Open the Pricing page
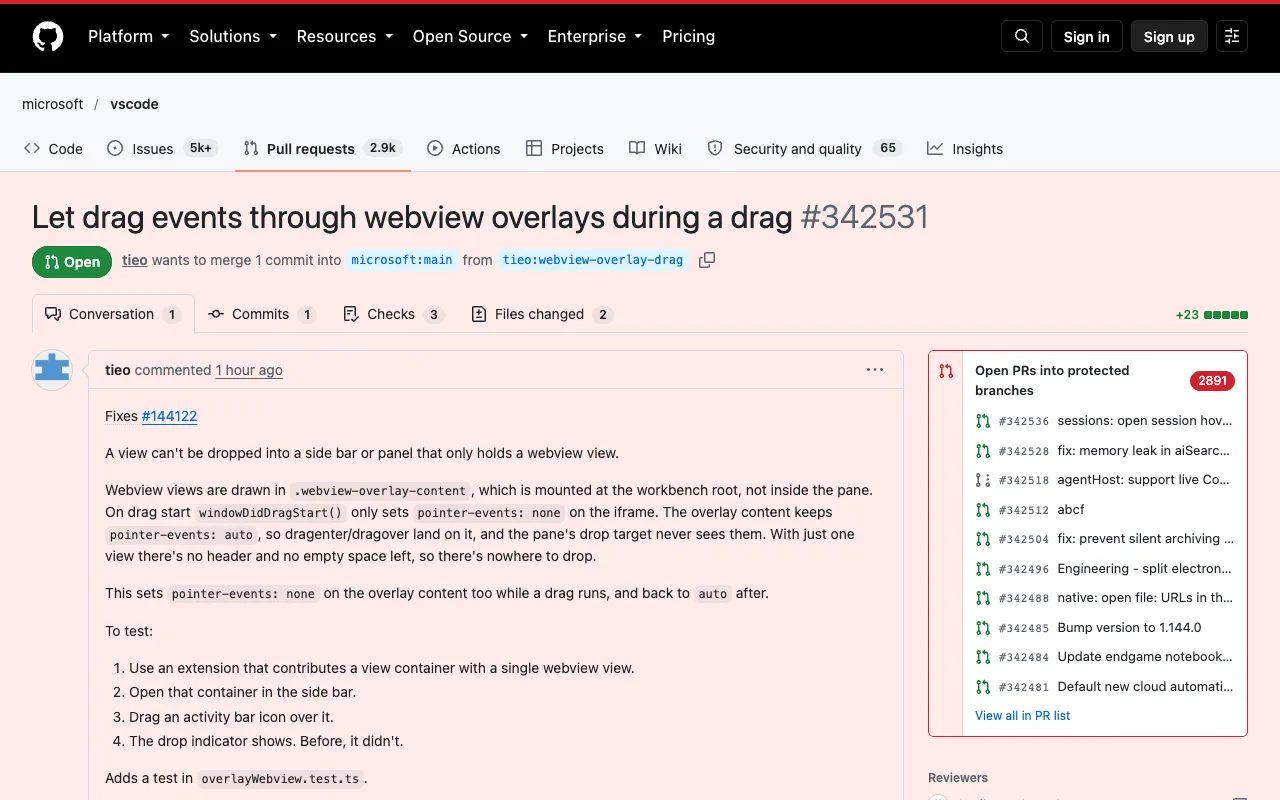The width and height of the screenshot is (1280, 800). point(689,37)
